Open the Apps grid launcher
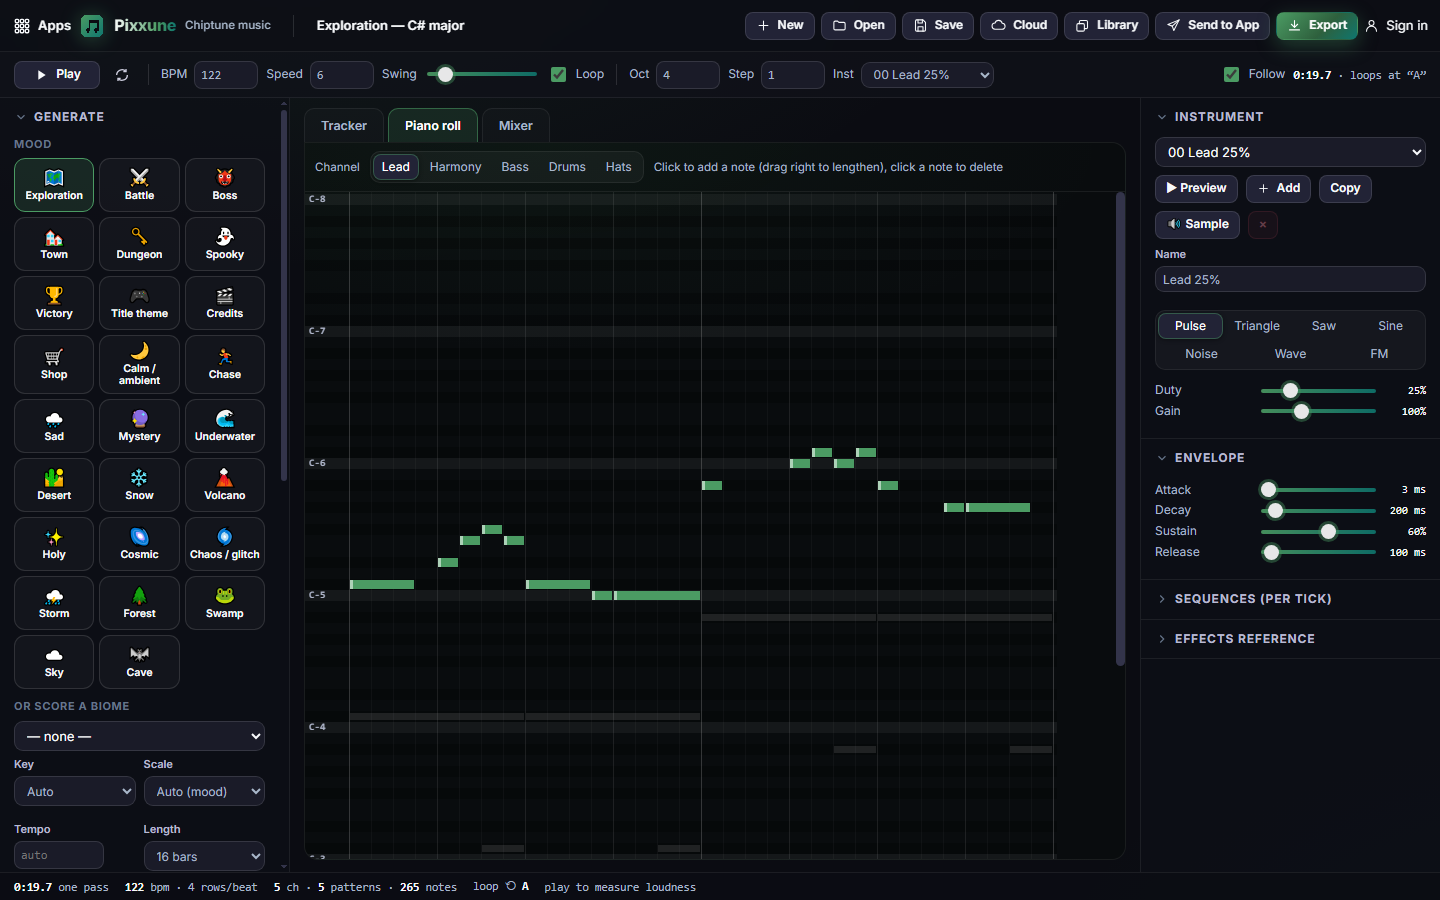 pos(42,26)
